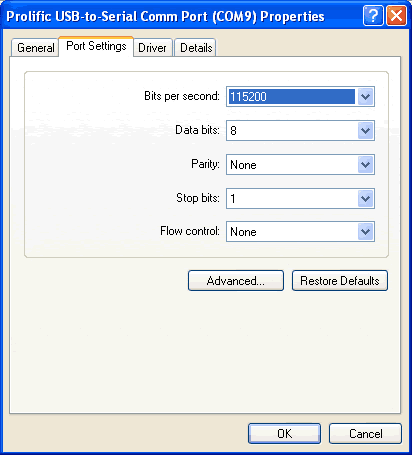Screen dimensions: 412x455
Task: Open the Data bits dropdown arrow
Action: click(x=366, y=130)
